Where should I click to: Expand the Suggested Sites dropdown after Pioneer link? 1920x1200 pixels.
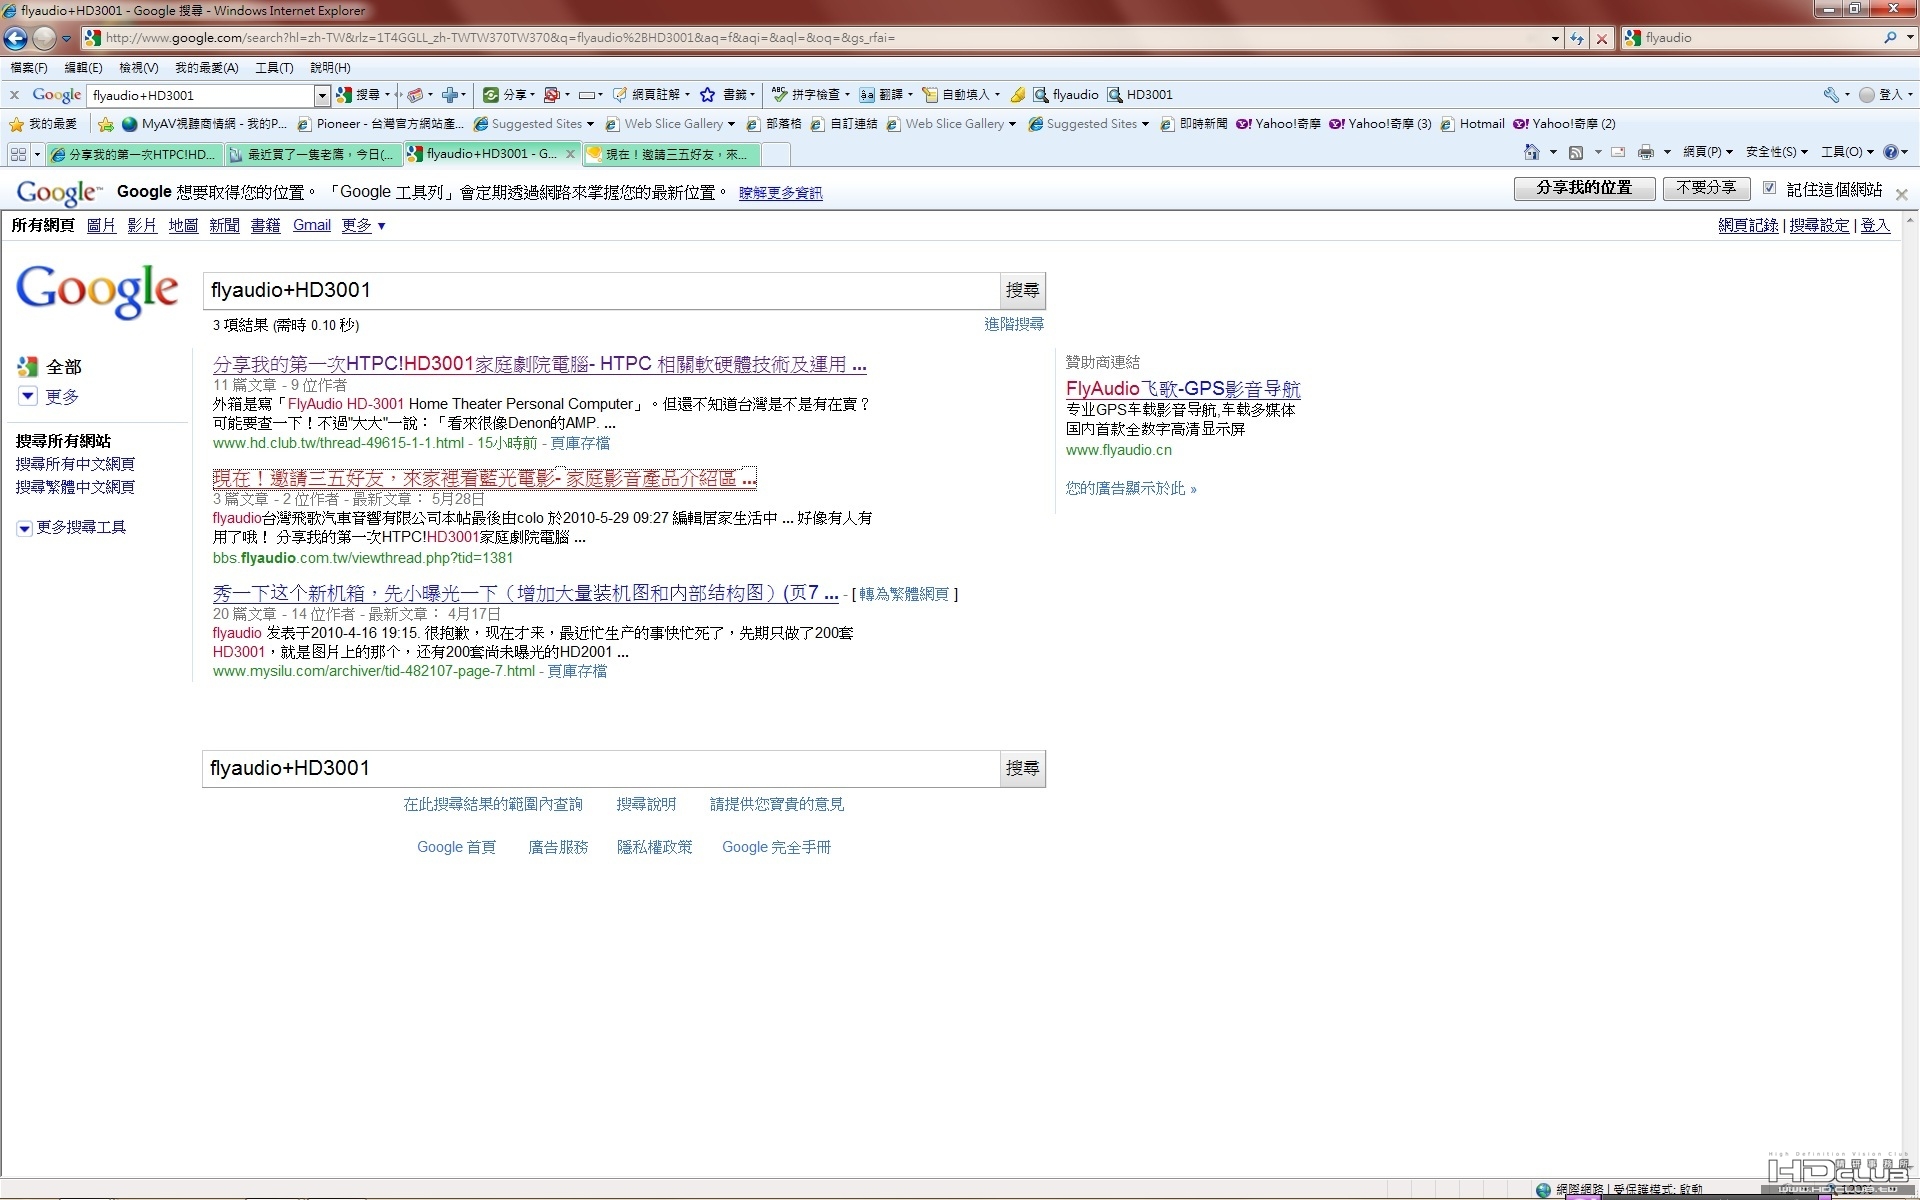pyautogui.click(x=590, y=124)
